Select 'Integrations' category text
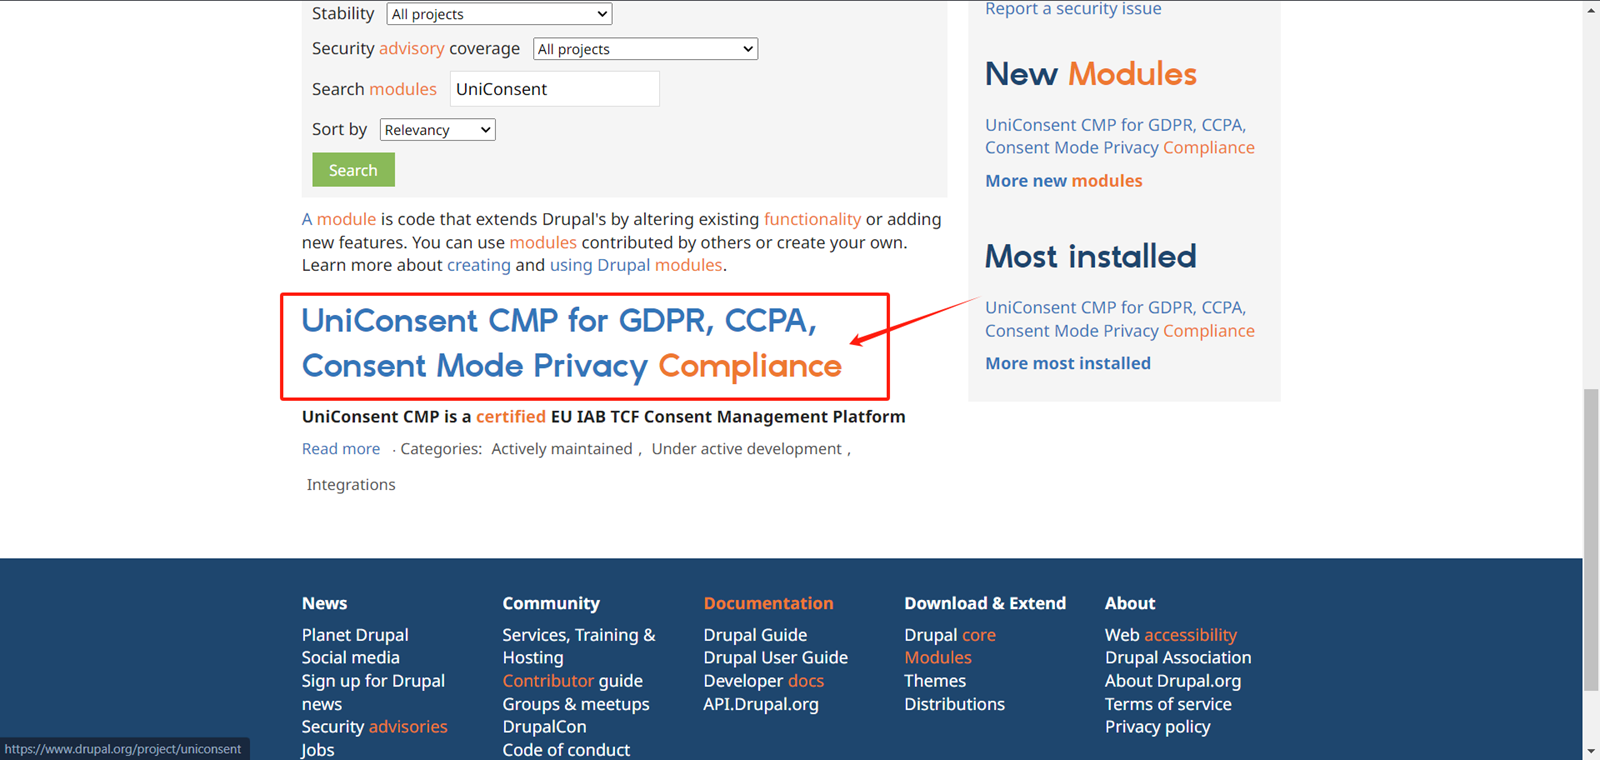Viewport: 1600px width, 760px height. [x=351, y=485]
